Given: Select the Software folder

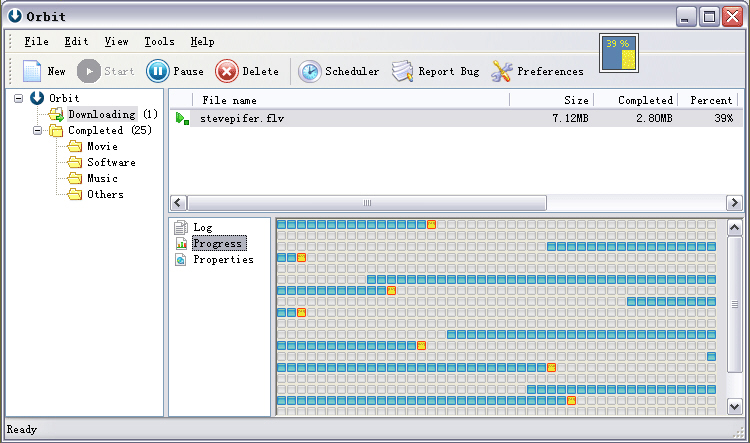Looking at the screenshot, I should (110, 162).
